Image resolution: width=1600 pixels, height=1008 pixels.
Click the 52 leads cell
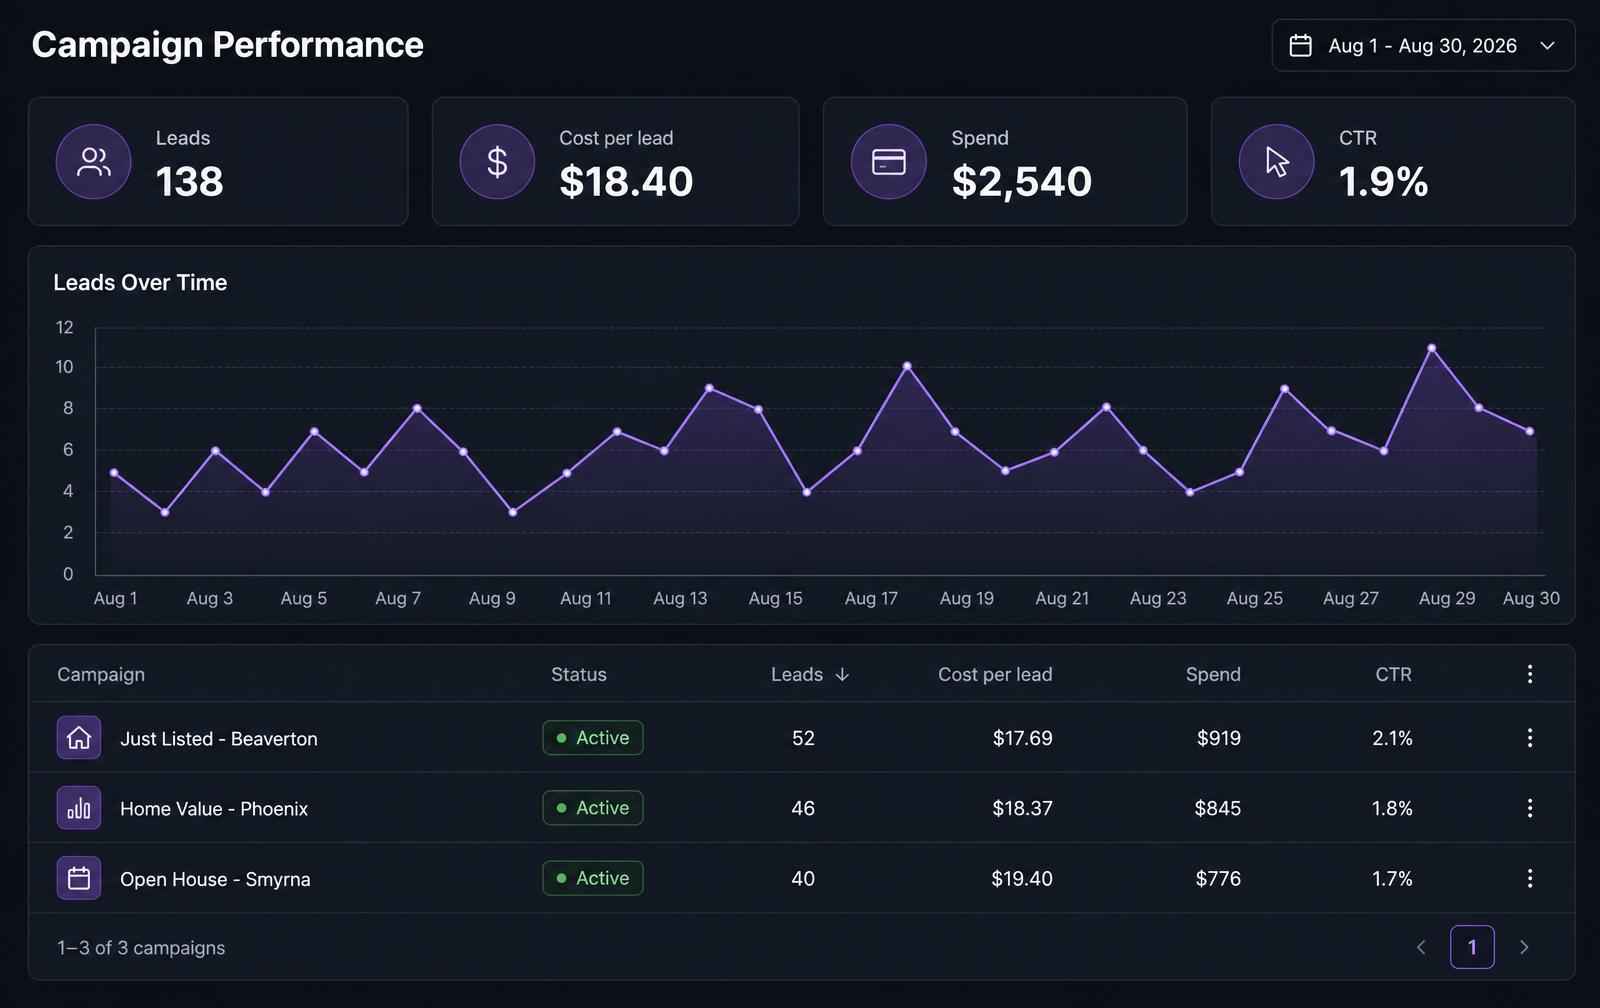[x=803, y=738]
